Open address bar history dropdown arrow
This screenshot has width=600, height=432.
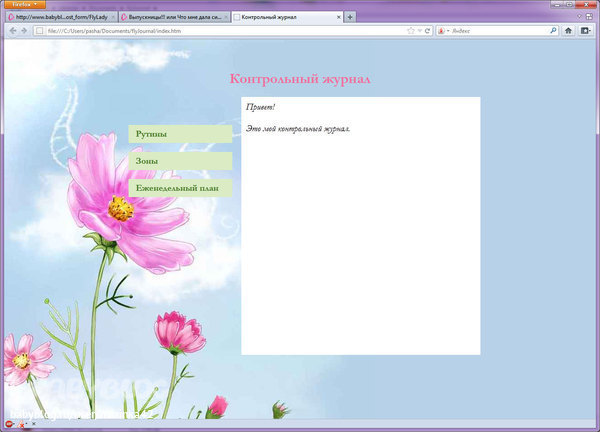click(x=419, y=31)
